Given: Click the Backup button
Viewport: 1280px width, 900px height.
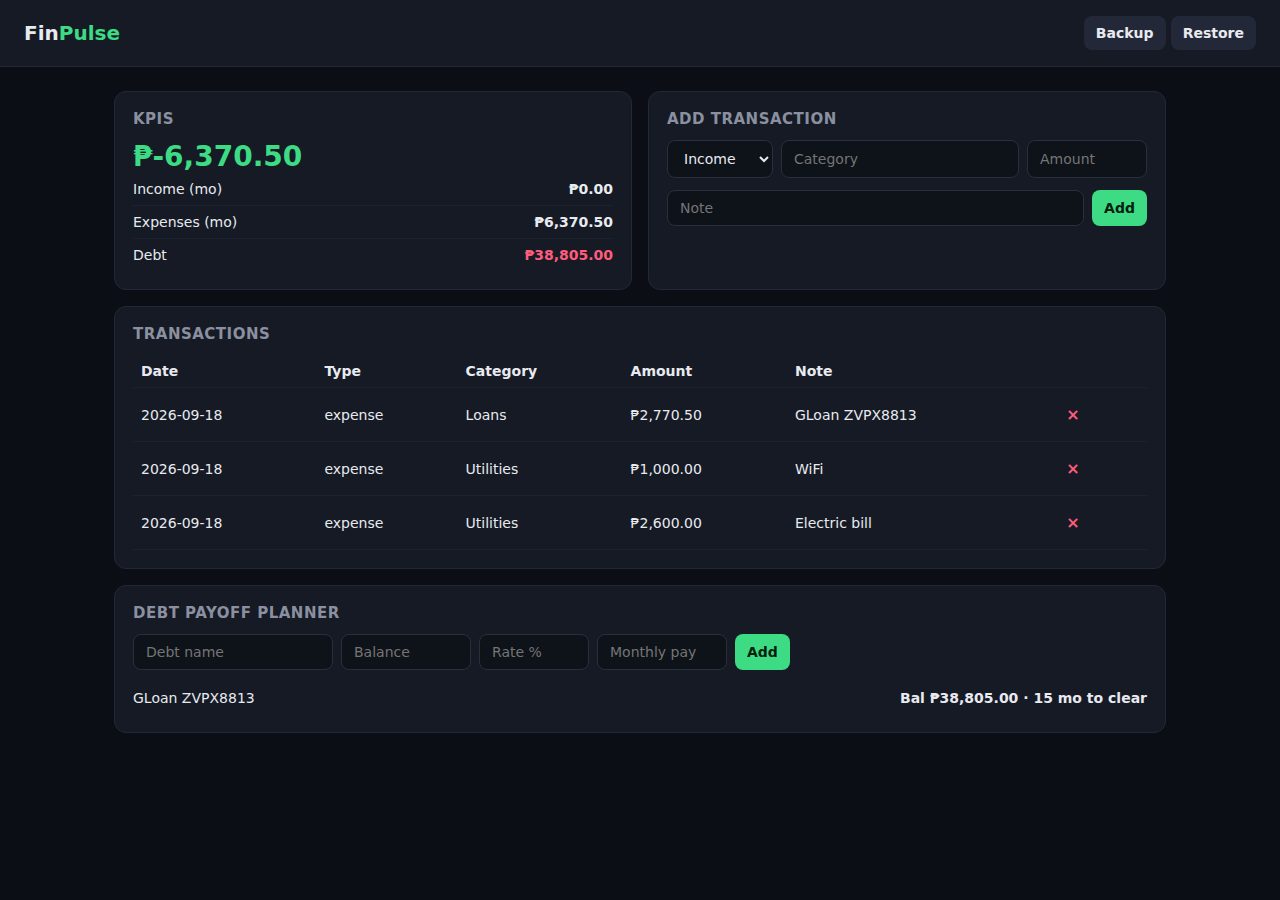Looking at the screenshot, I should click(1124, 33).
